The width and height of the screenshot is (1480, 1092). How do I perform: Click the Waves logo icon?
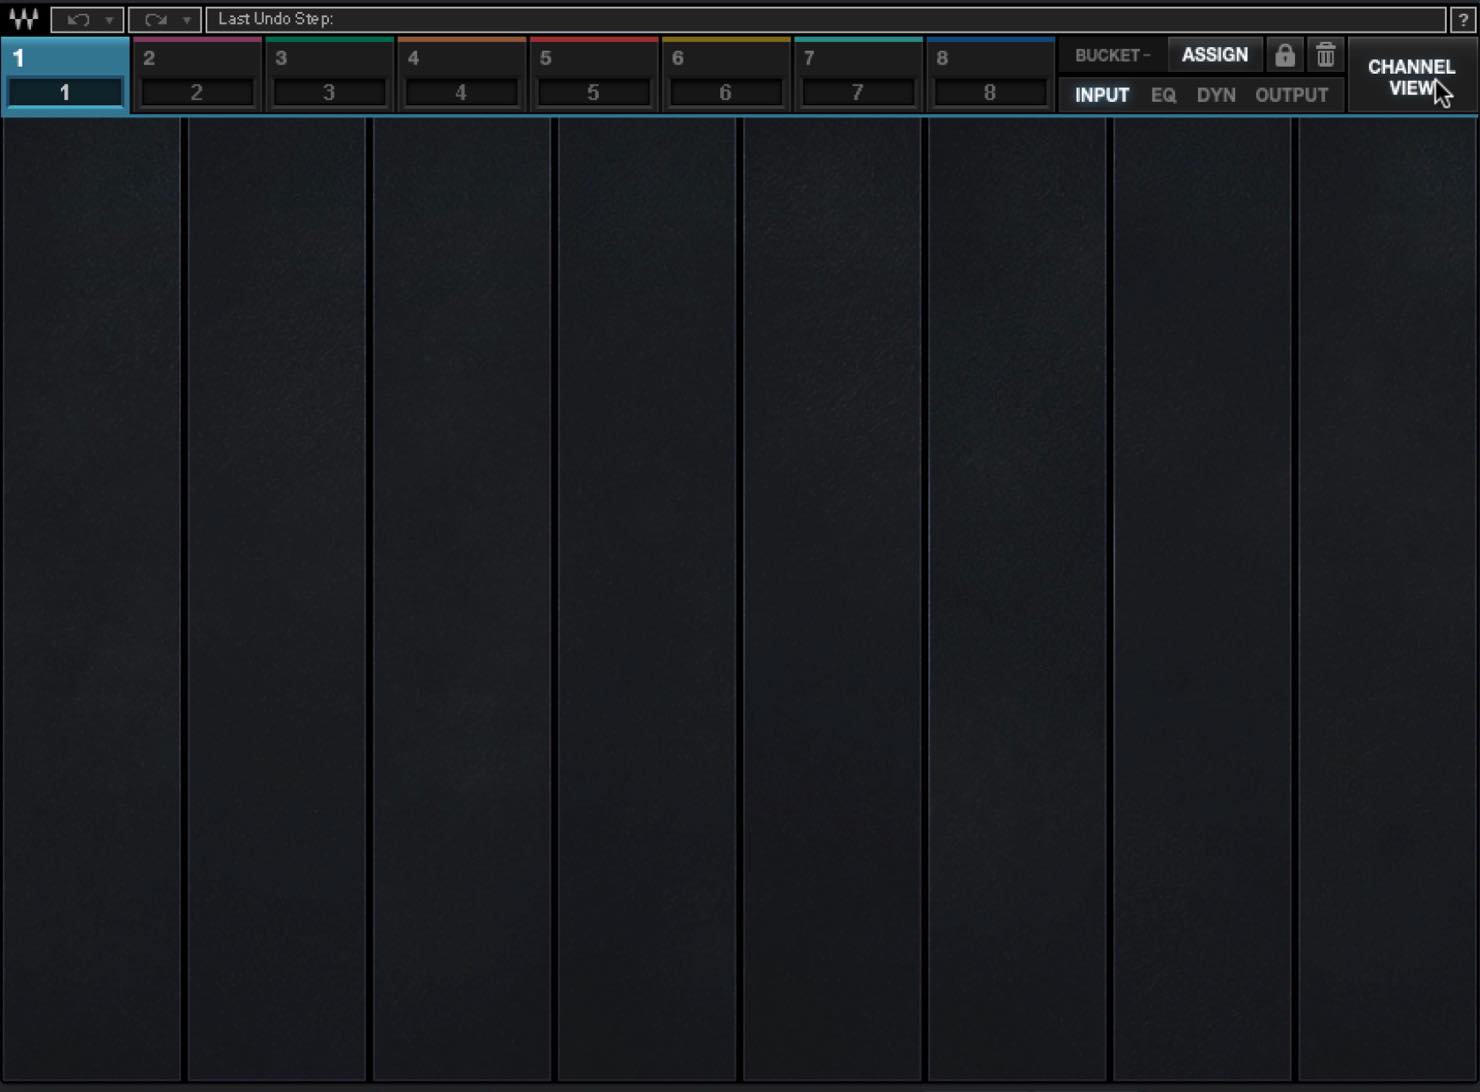[x=23, y=19]
